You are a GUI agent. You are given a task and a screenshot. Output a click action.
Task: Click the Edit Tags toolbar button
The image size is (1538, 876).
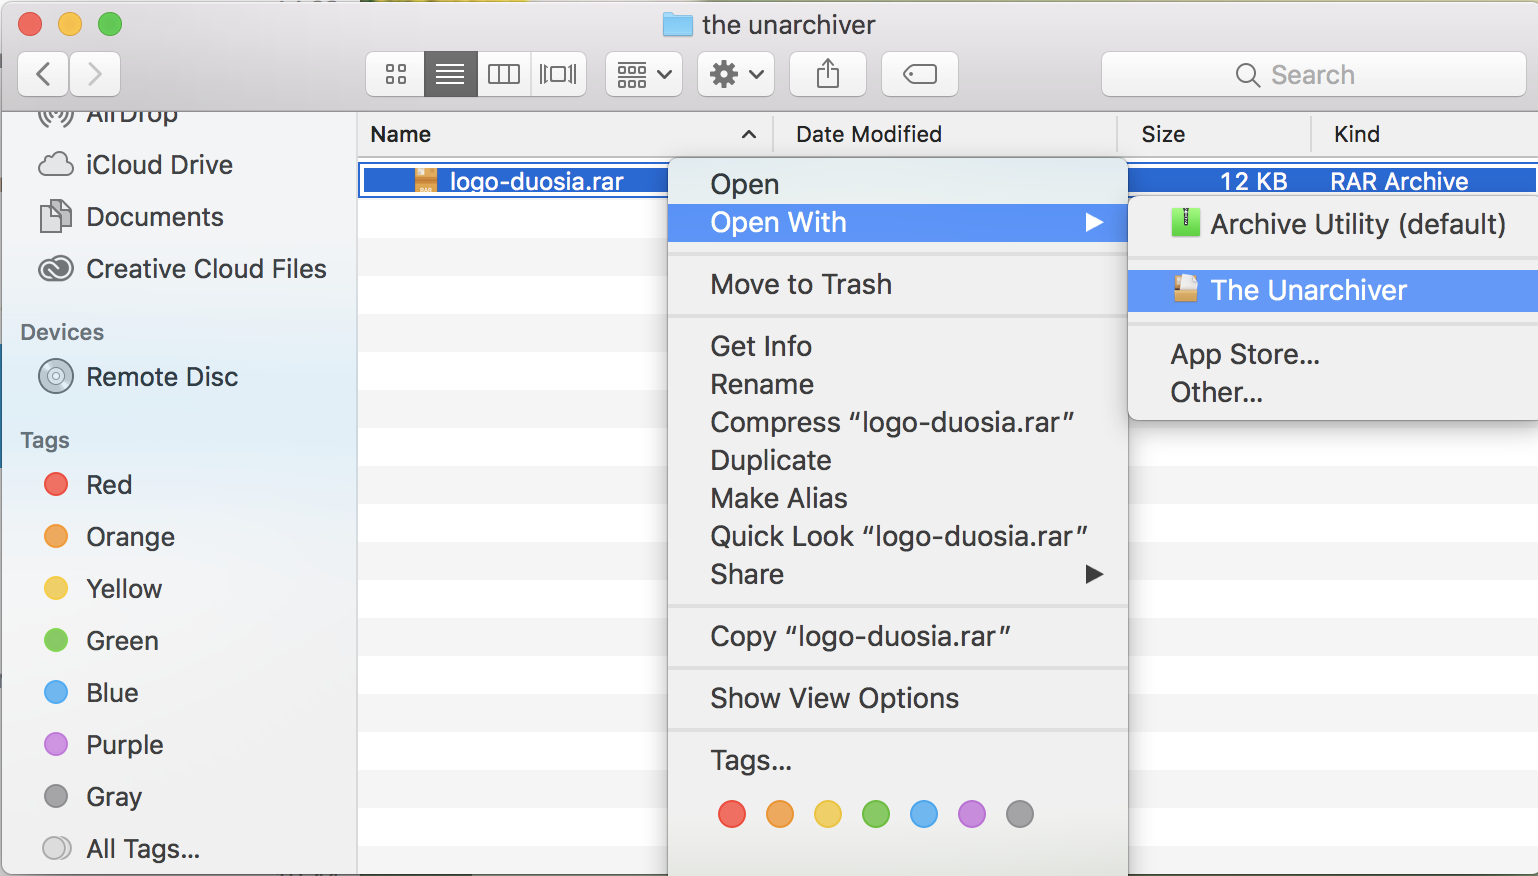pyautogui.click(x=920, y=74)
